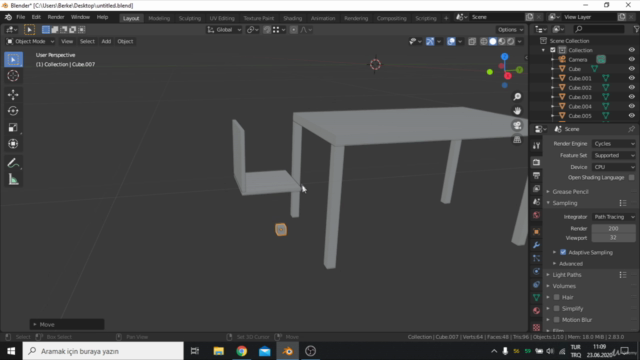Open the Tool settings tab icon
Image resolution: width=640 pixels, height=360 pixels.
(536, 146)
